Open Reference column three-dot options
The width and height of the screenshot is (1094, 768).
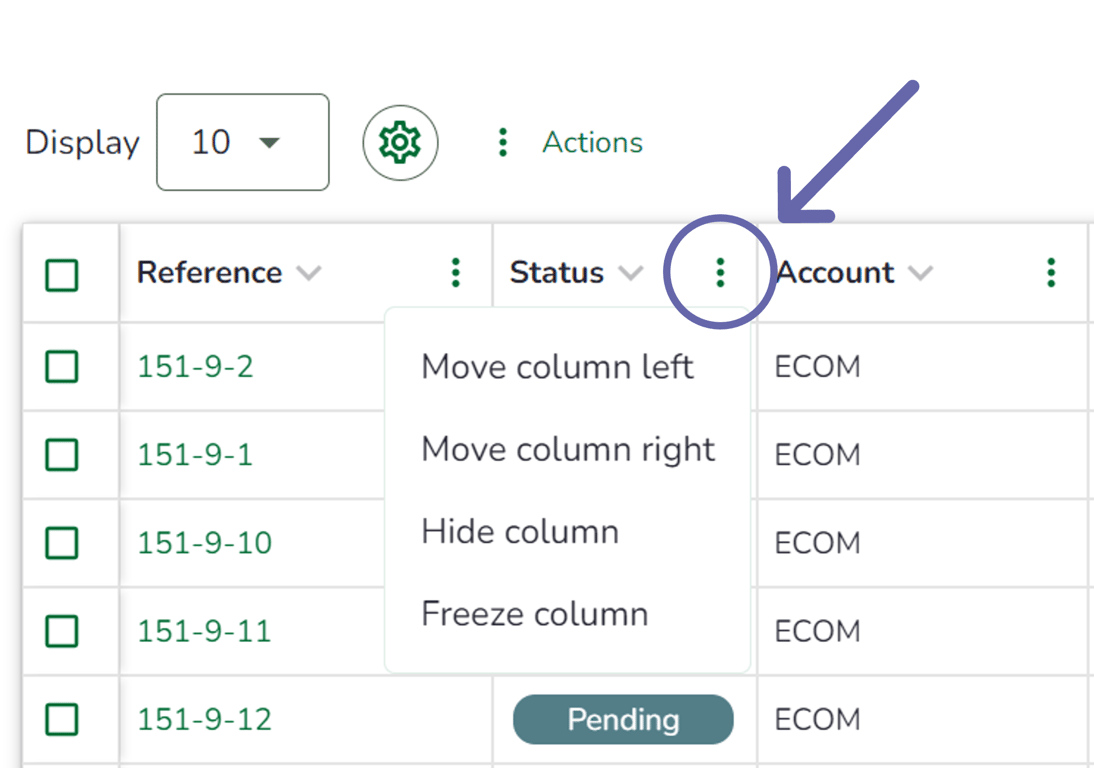pos(455,272)
